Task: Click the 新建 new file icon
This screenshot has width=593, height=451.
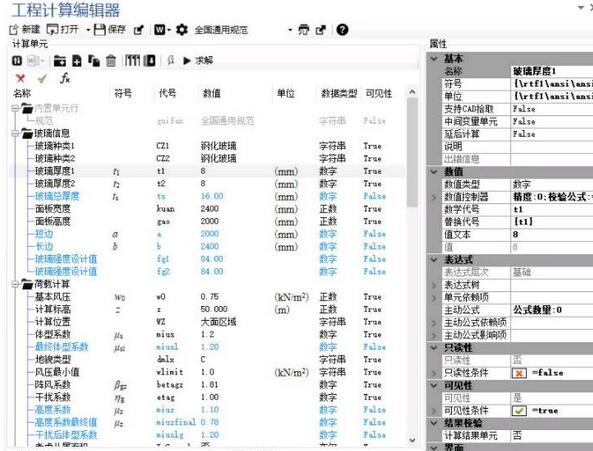Action: [14, 29]
